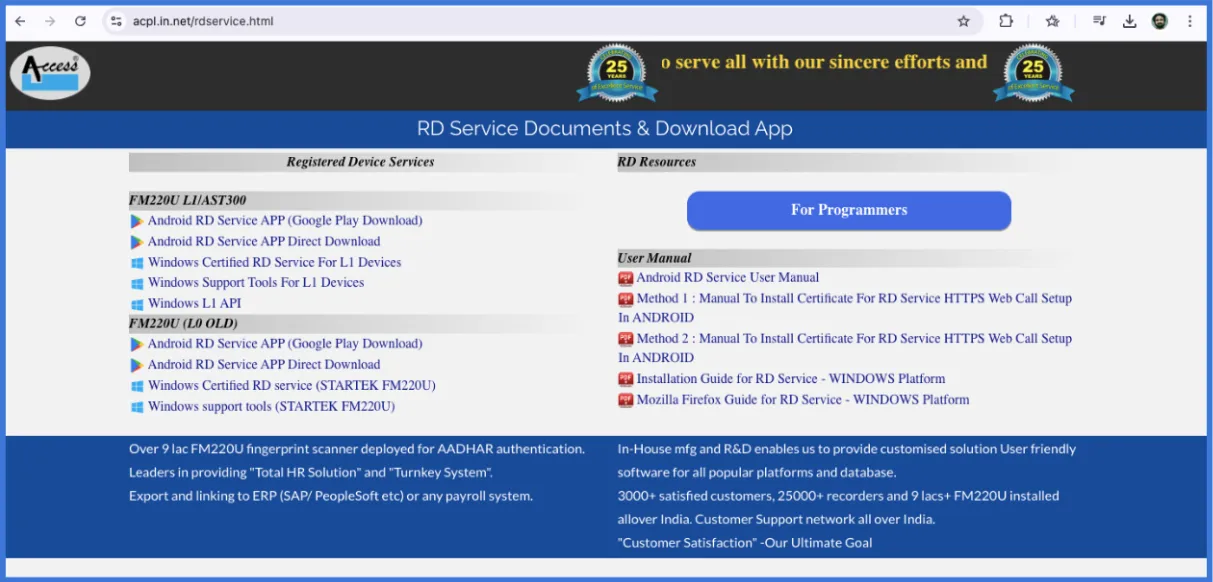Viewport: 1213px width, 582px height.
Task: Click the For Programmers button
Action: (849, 210)
